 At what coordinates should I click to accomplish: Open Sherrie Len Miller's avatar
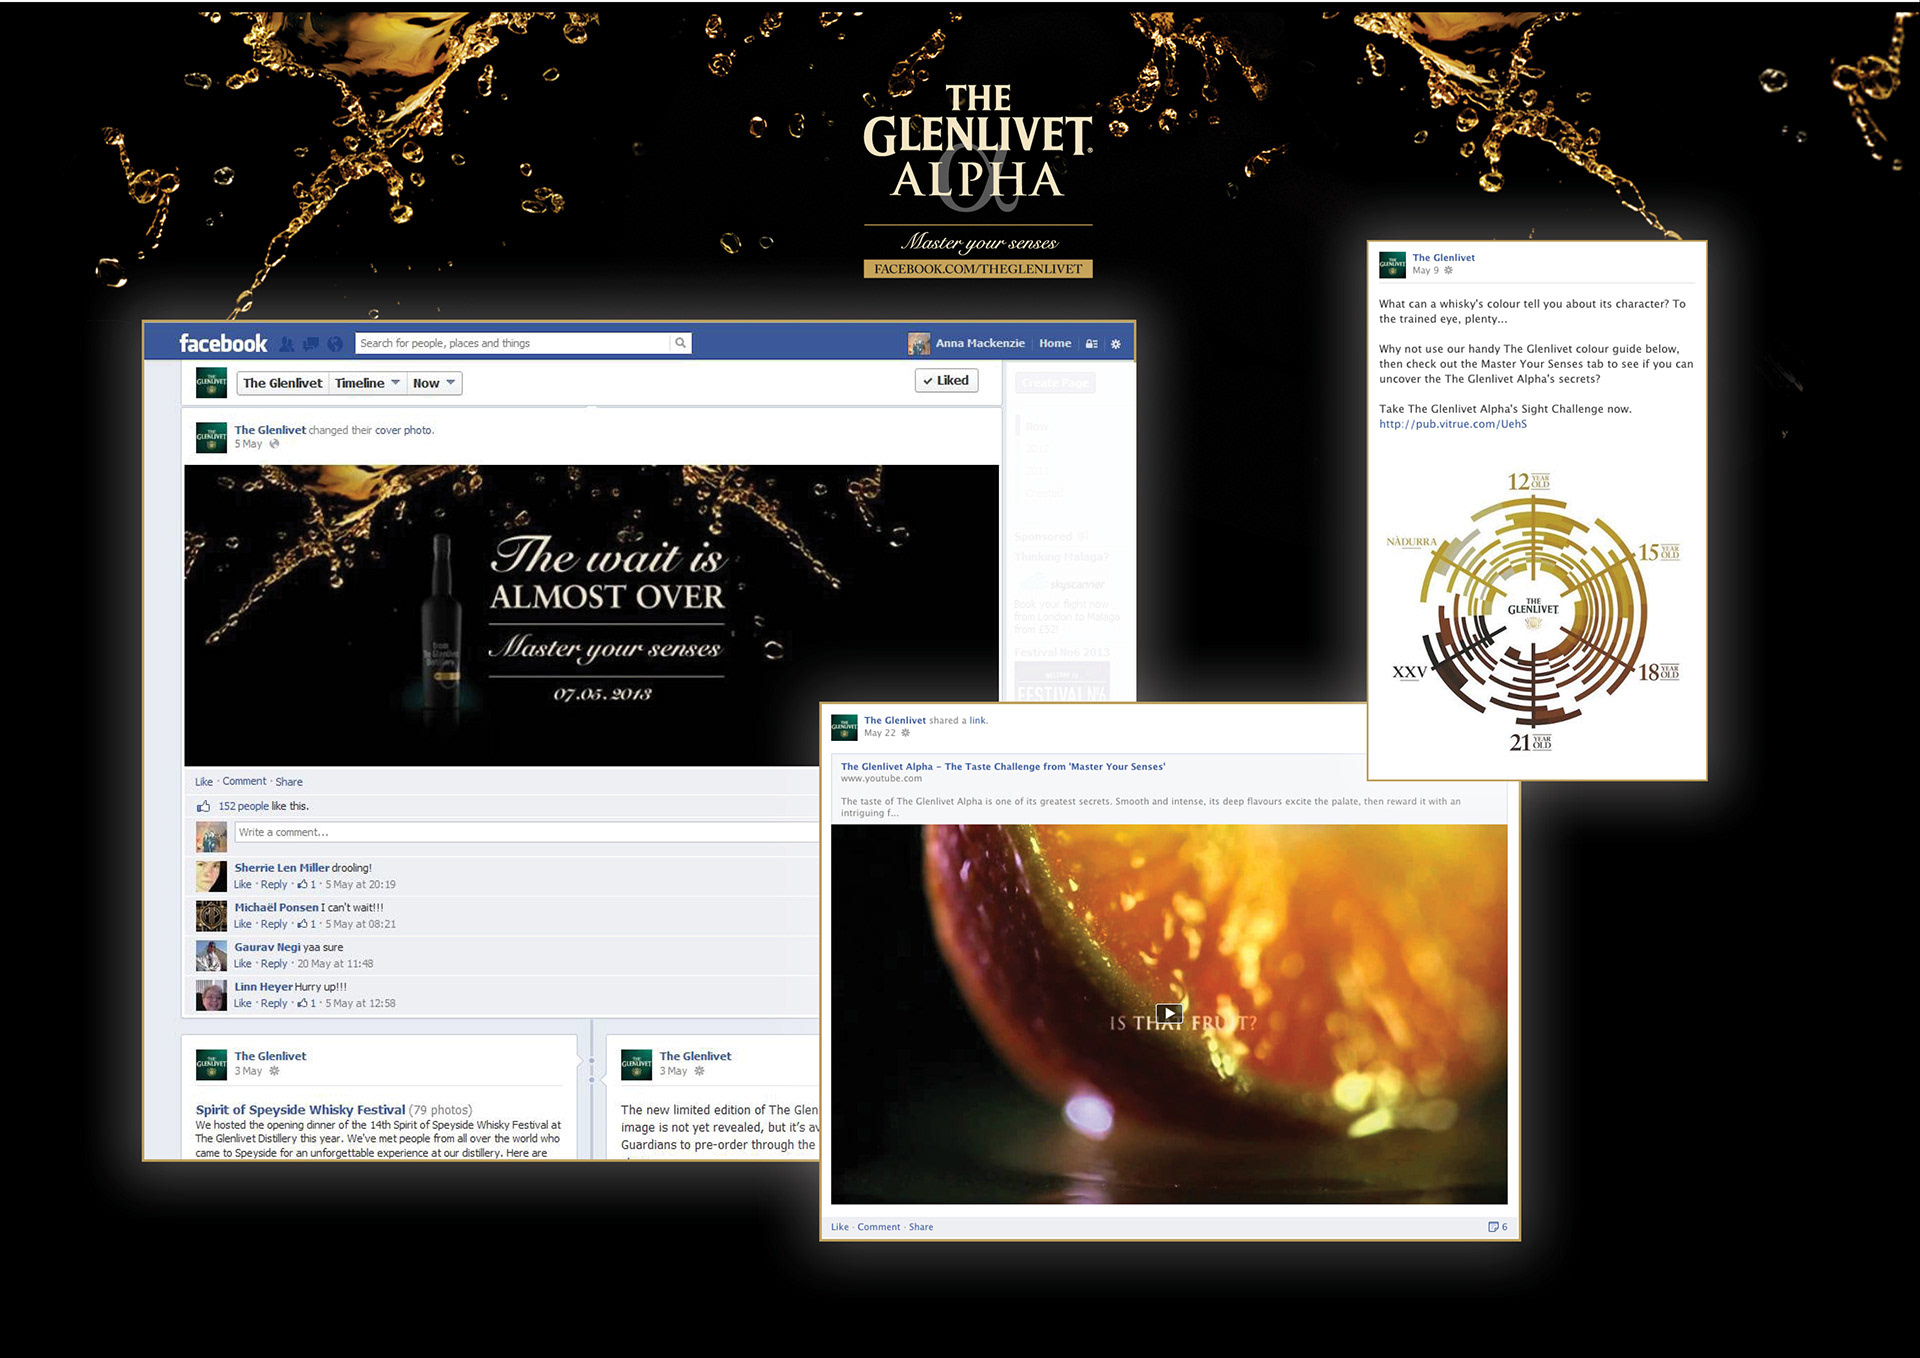[x=211, y=876]
